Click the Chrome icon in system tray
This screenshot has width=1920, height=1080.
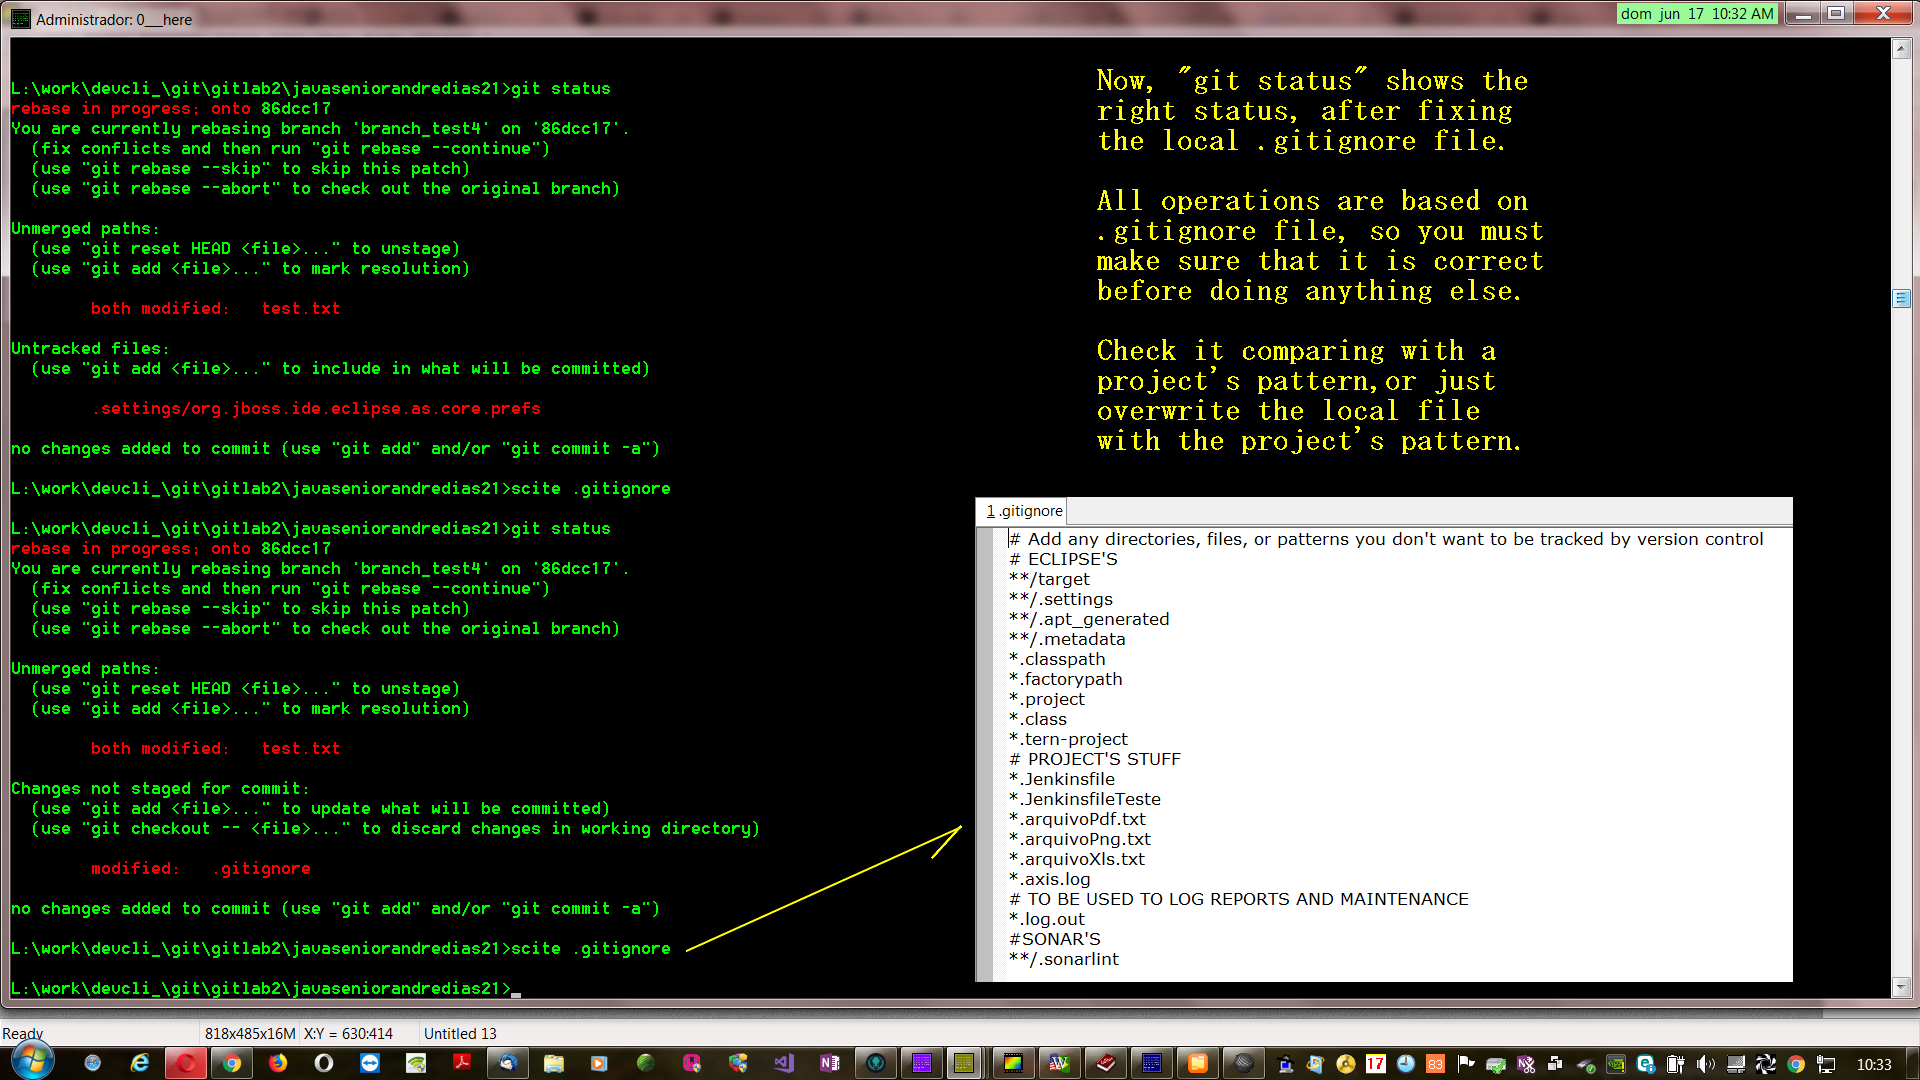point(1796,1064)
